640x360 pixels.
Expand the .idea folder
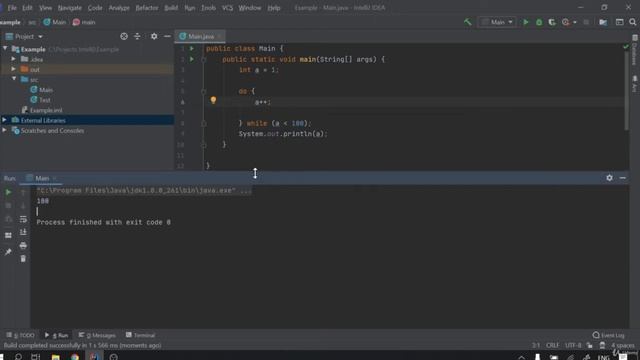pos(13,59)
